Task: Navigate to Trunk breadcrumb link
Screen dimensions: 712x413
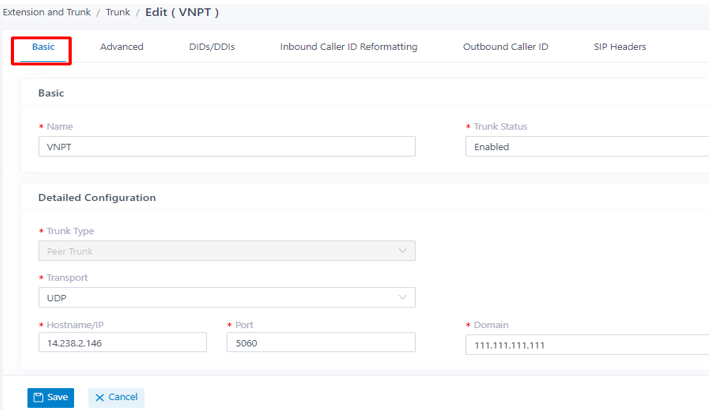Action: [x=118, y=12]
